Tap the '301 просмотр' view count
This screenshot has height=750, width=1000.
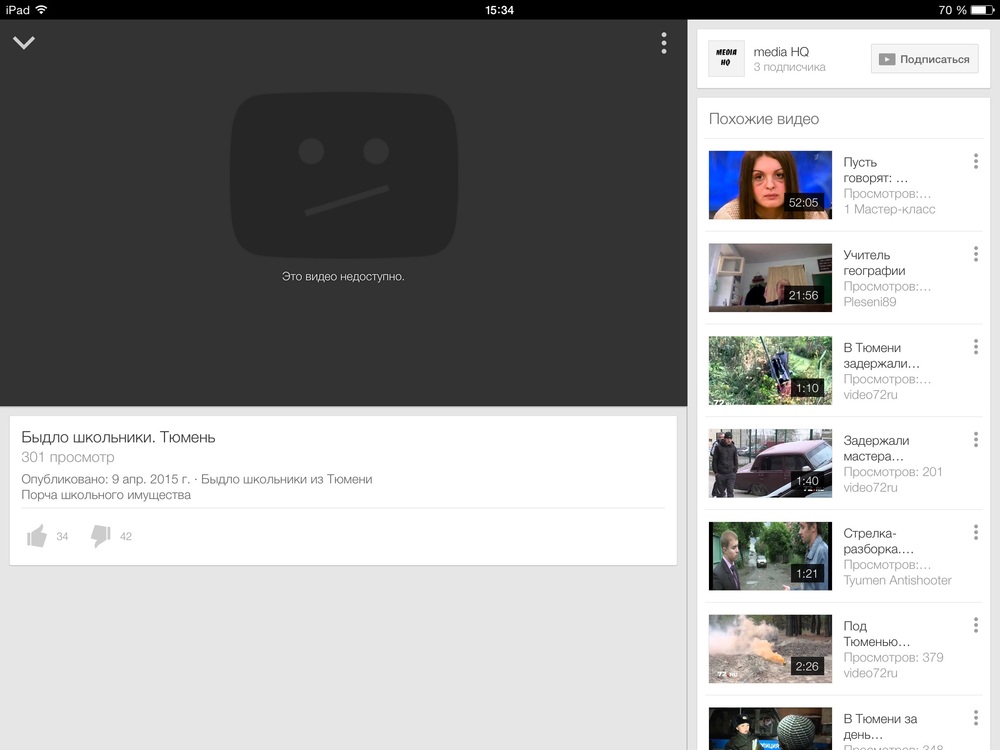(68, 457)
